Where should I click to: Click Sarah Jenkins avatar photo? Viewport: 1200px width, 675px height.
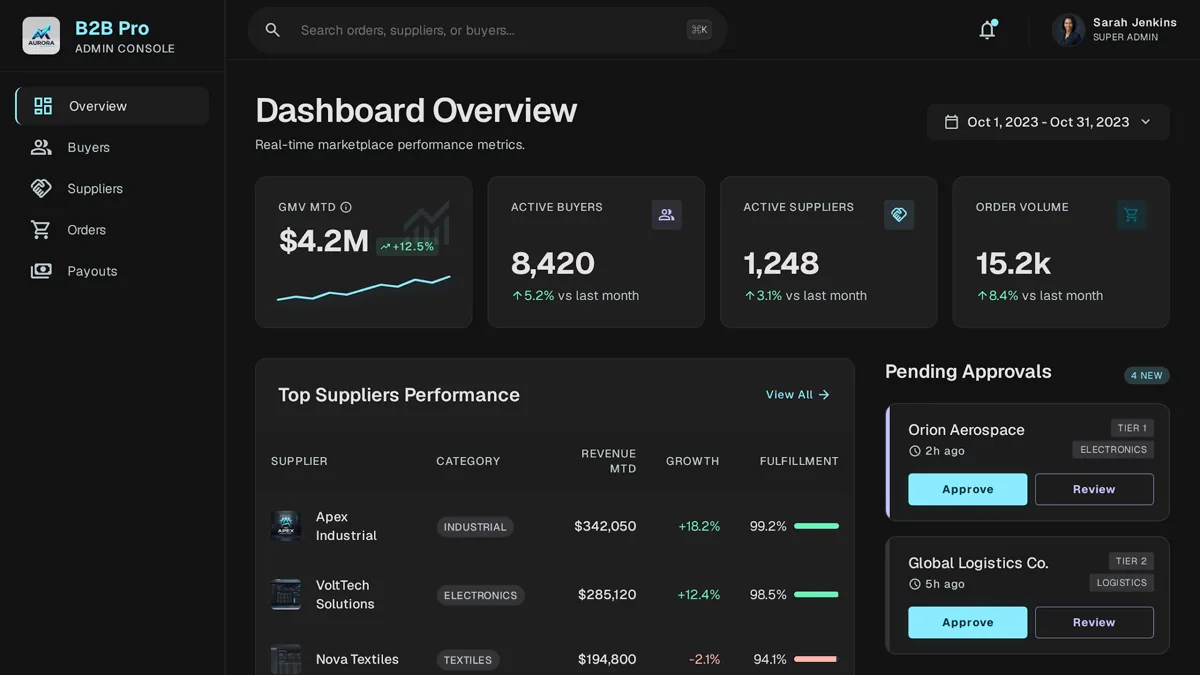point(1068,30)
